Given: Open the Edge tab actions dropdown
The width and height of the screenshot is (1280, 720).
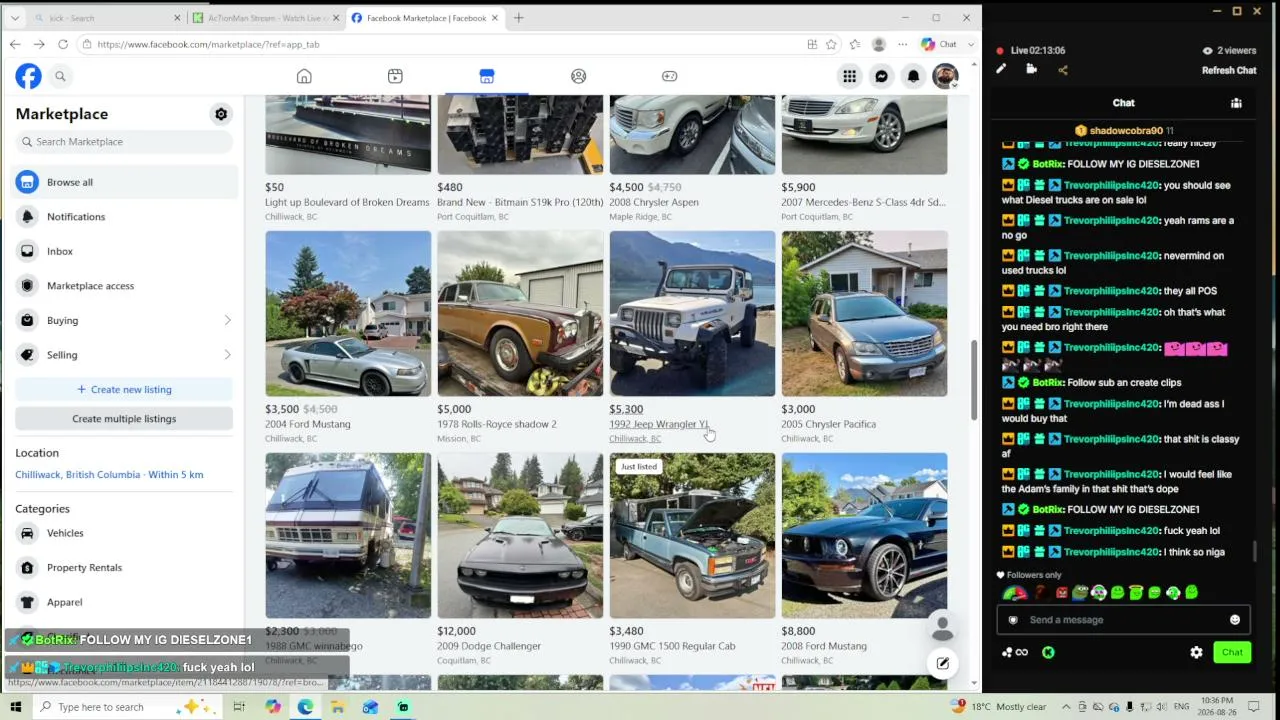Looking at the screenshot, I should (14, 18).
